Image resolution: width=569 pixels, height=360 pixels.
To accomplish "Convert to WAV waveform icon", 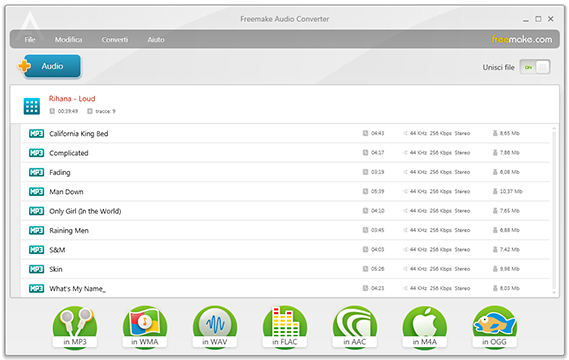I will coord(215,327).
